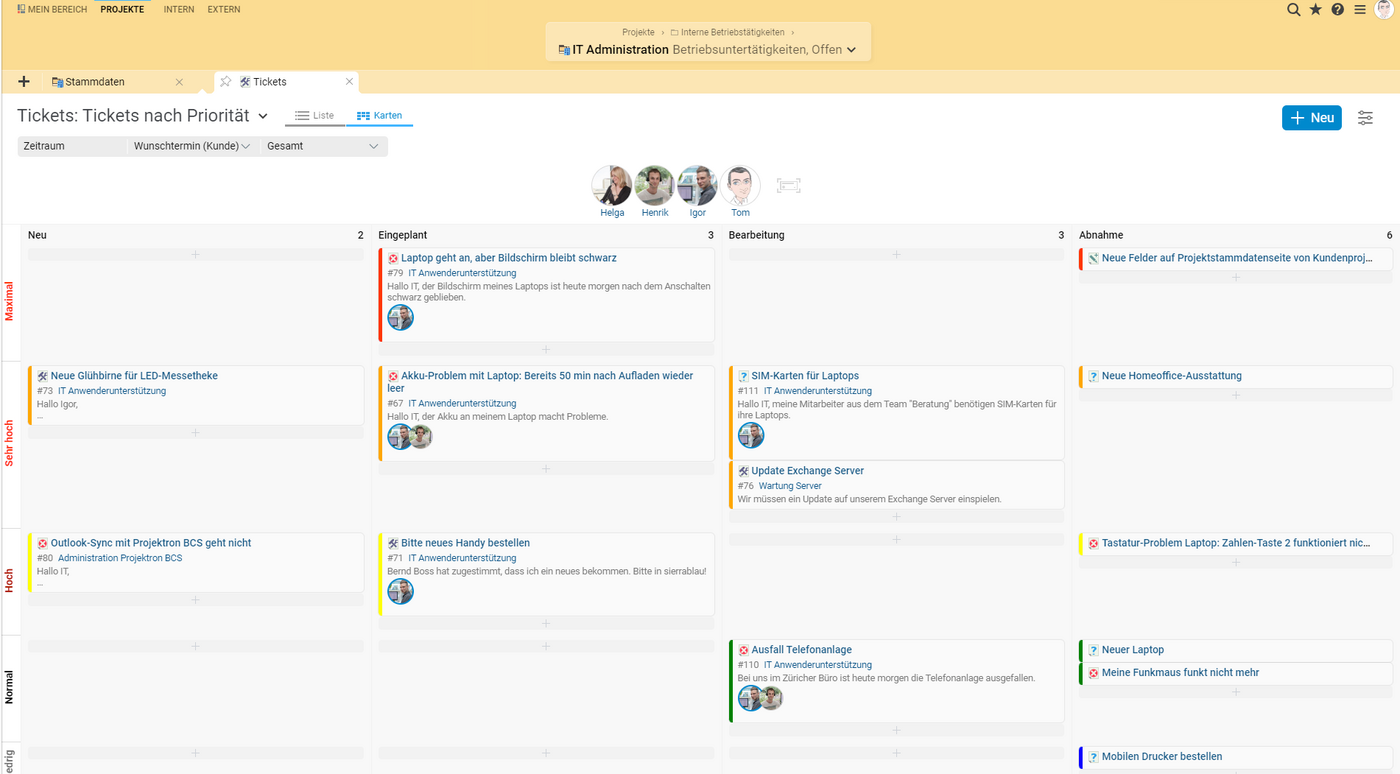Viewport: 1400px width, 774px height.
Task: Close the Tickets tab
Action: [349, 82]
